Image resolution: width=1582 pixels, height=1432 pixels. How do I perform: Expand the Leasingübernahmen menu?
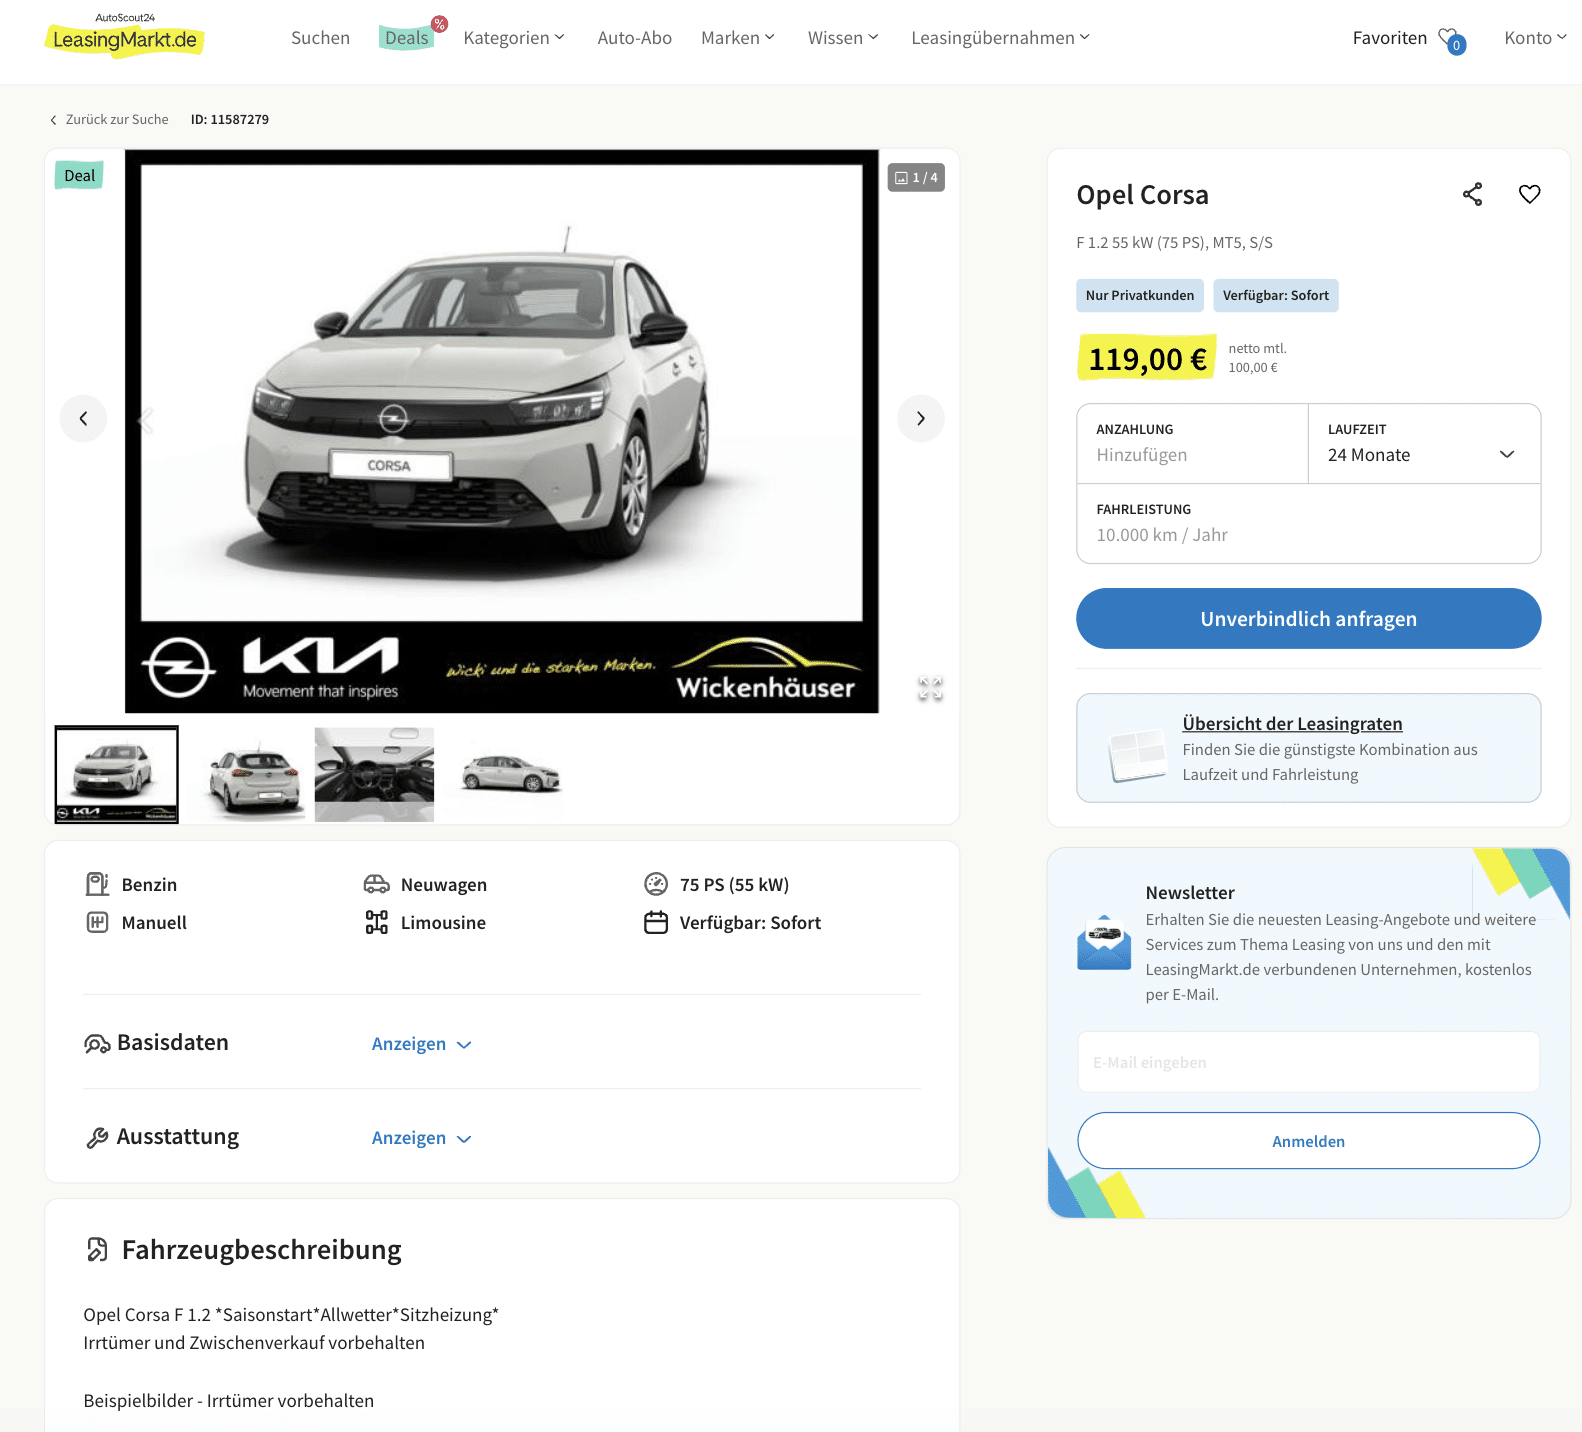[1000, 38]
